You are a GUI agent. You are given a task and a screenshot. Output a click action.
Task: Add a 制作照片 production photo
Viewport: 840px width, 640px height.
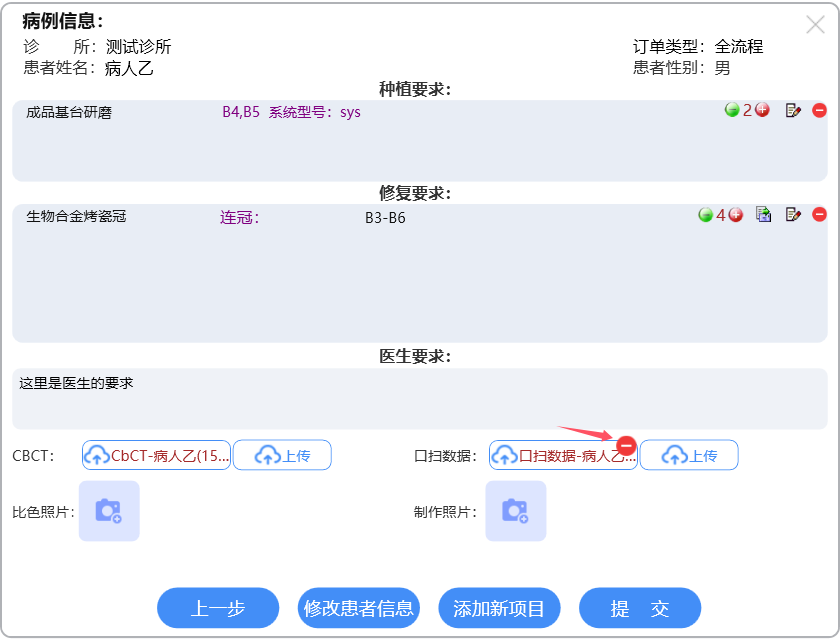pyautogui.click(x=516, y=511)
